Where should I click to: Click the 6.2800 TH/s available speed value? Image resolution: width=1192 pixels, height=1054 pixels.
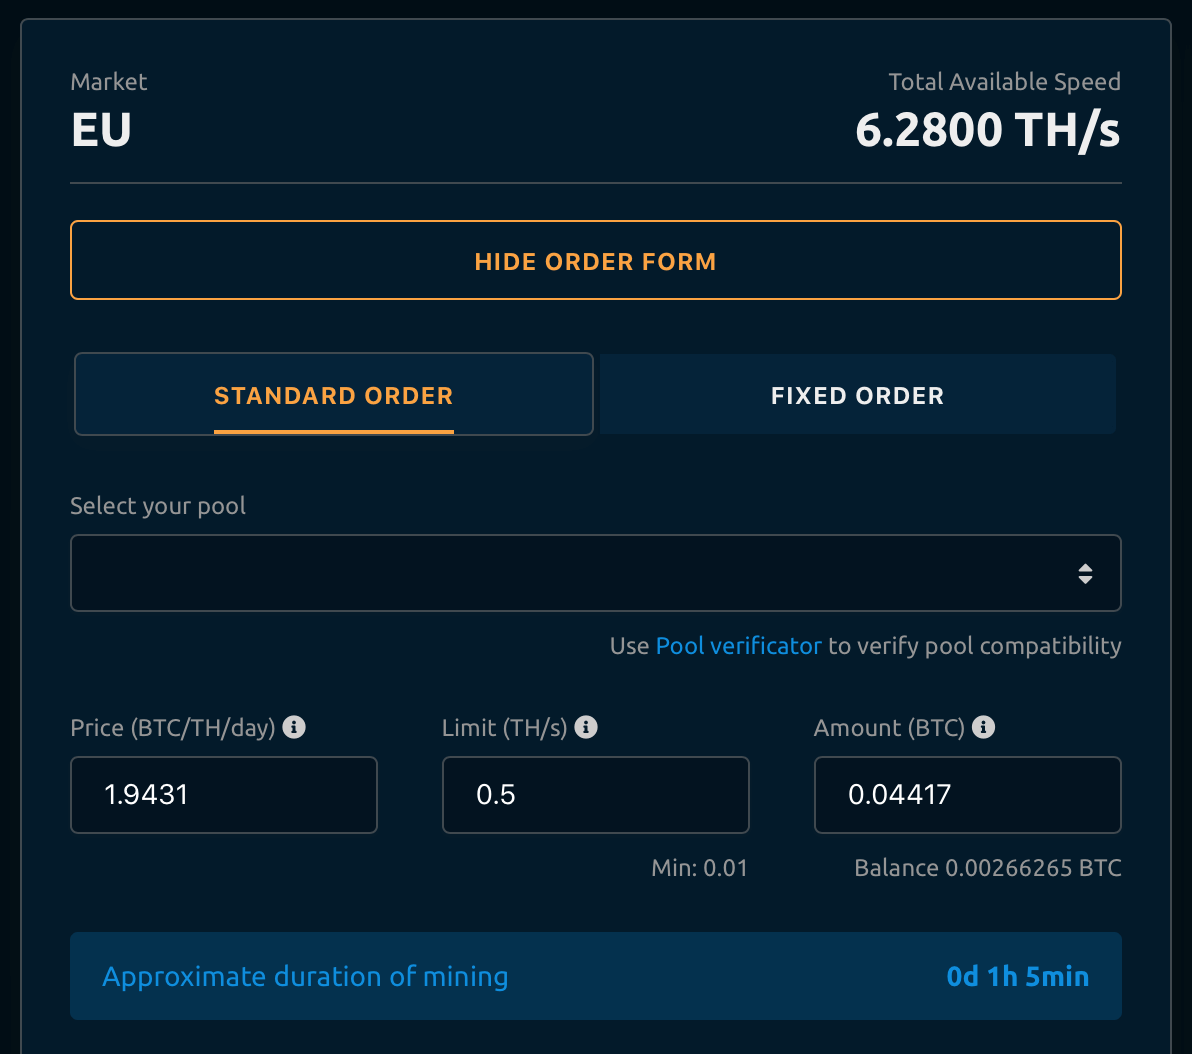coord(987,130)
